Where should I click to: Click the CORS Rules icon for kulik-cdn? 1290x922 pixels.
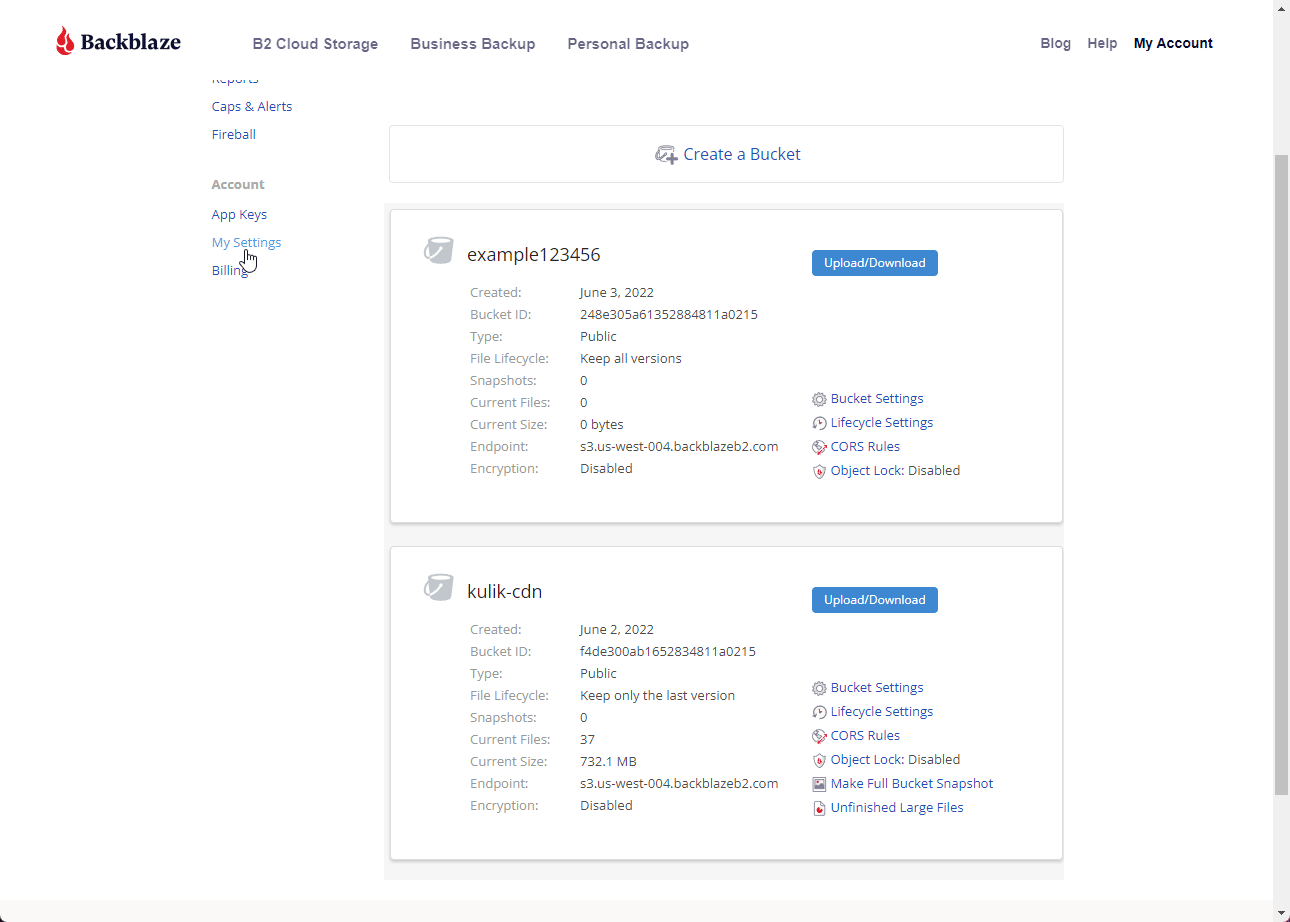[x=819, y=736]
